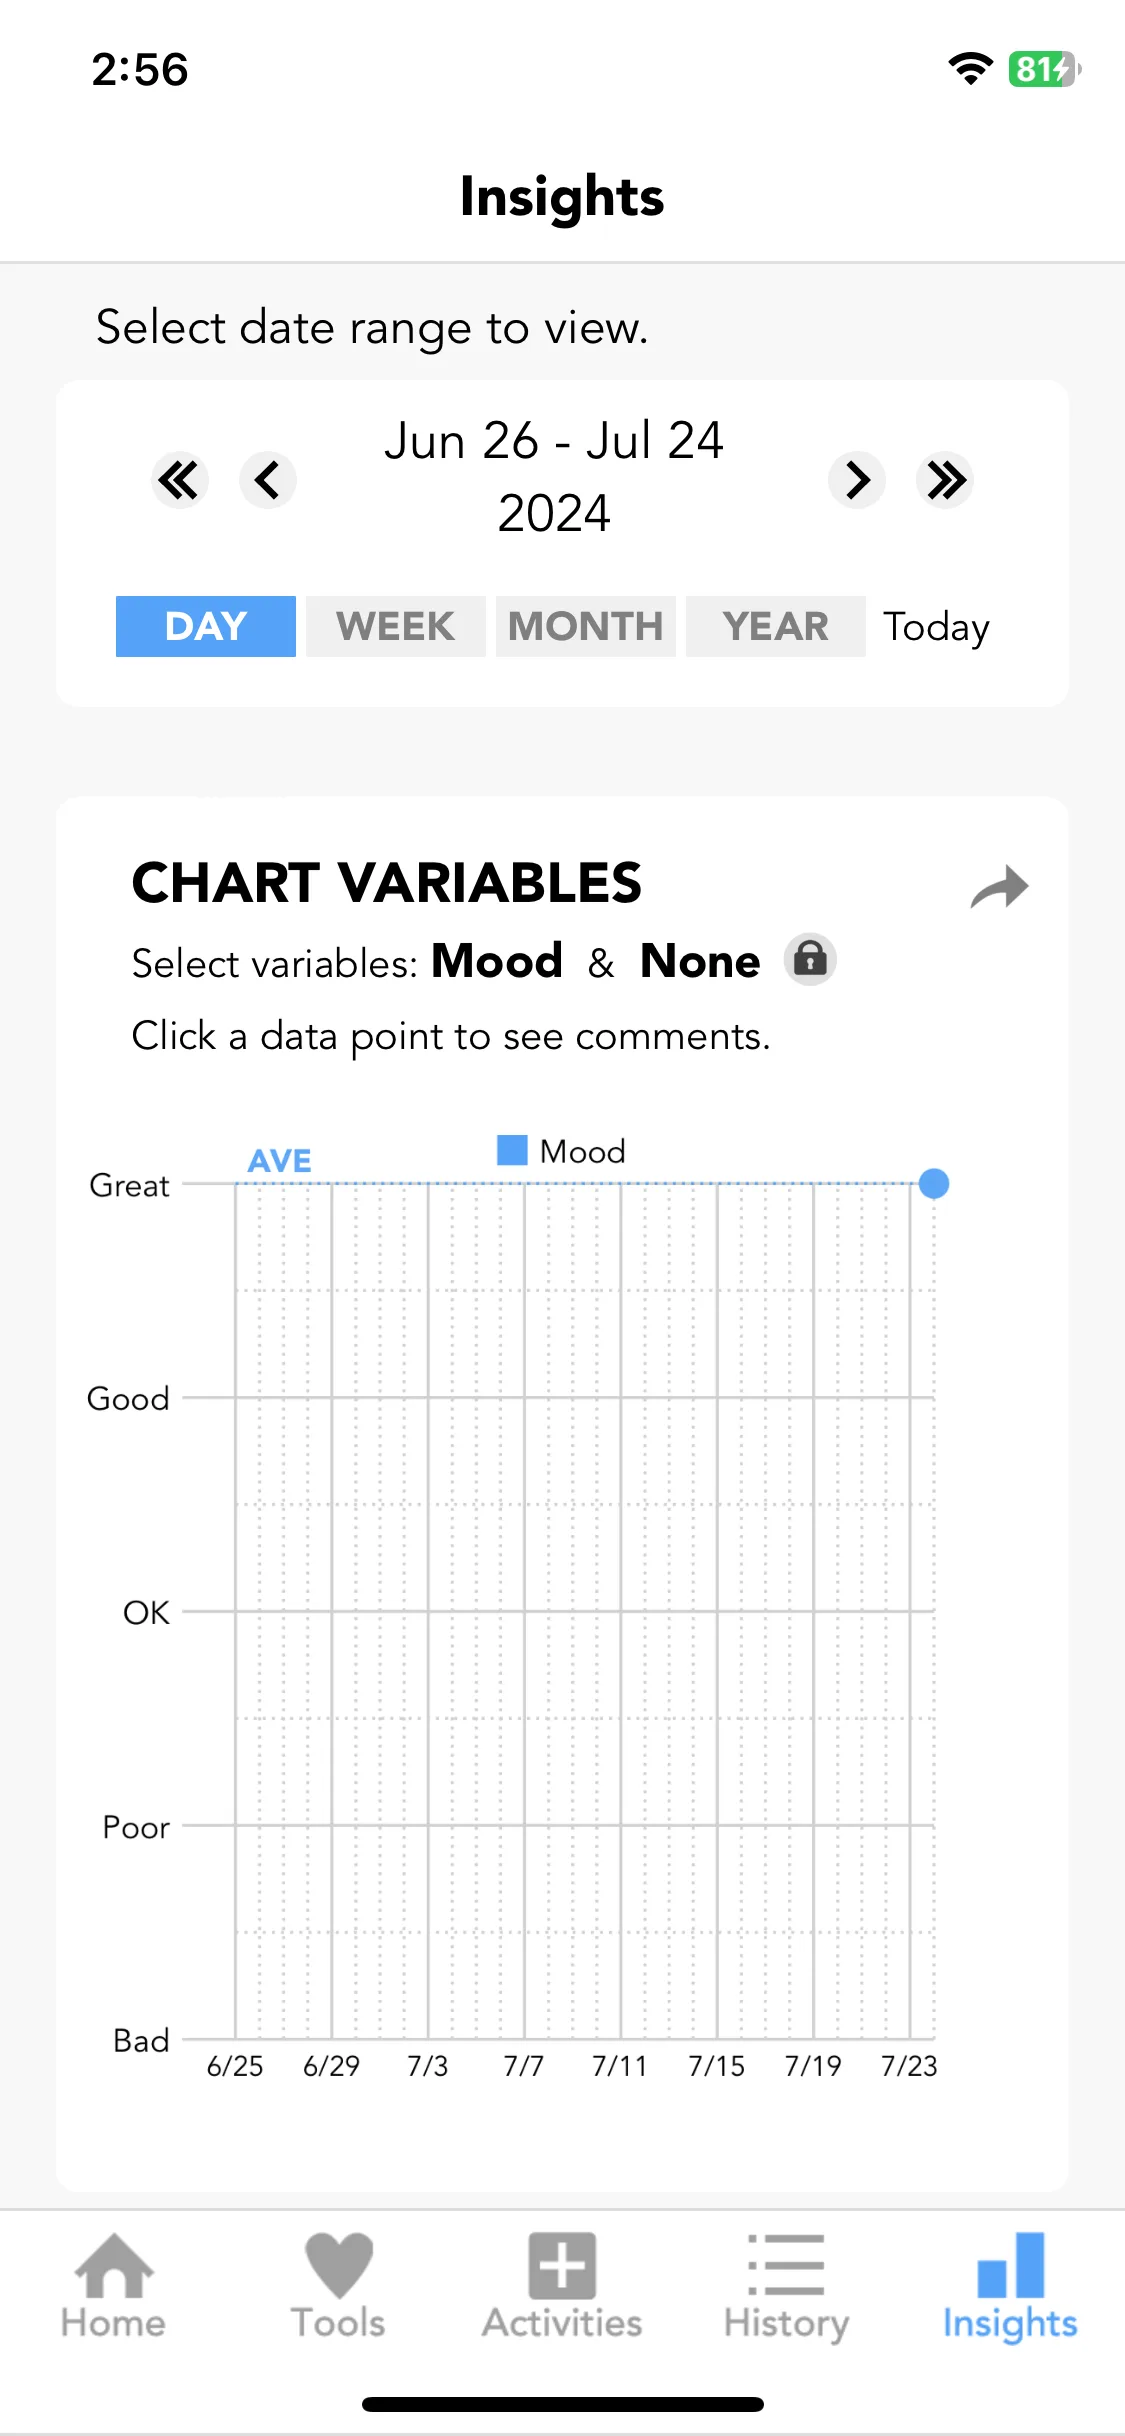Open Activities plus icon

click(x=562, y=2266)
